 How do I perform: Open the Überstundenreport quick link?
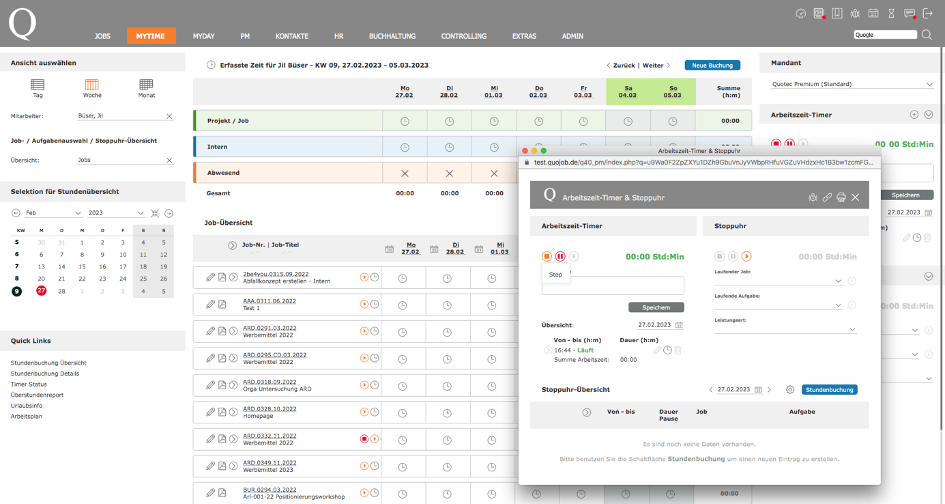[x=37, y=395]
